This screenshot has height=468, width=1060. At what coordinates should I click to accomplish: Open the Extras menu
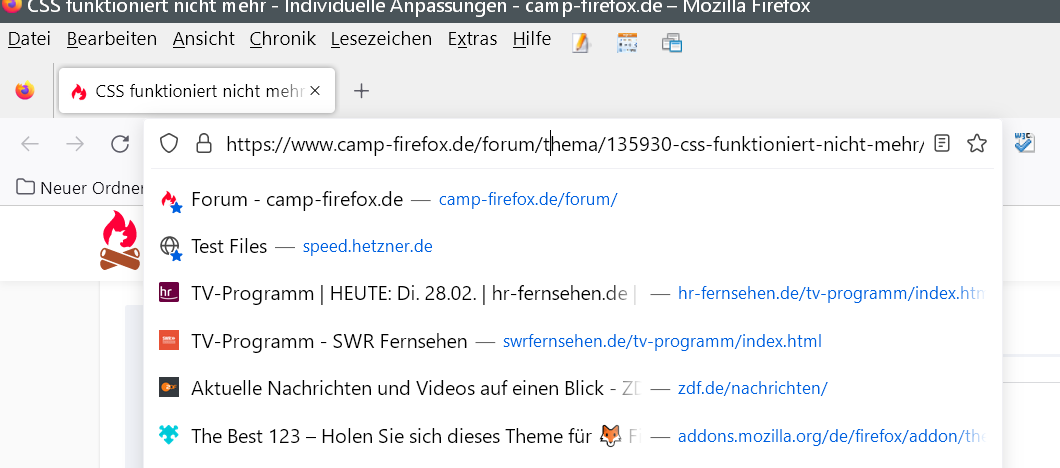tap(472, 39)
